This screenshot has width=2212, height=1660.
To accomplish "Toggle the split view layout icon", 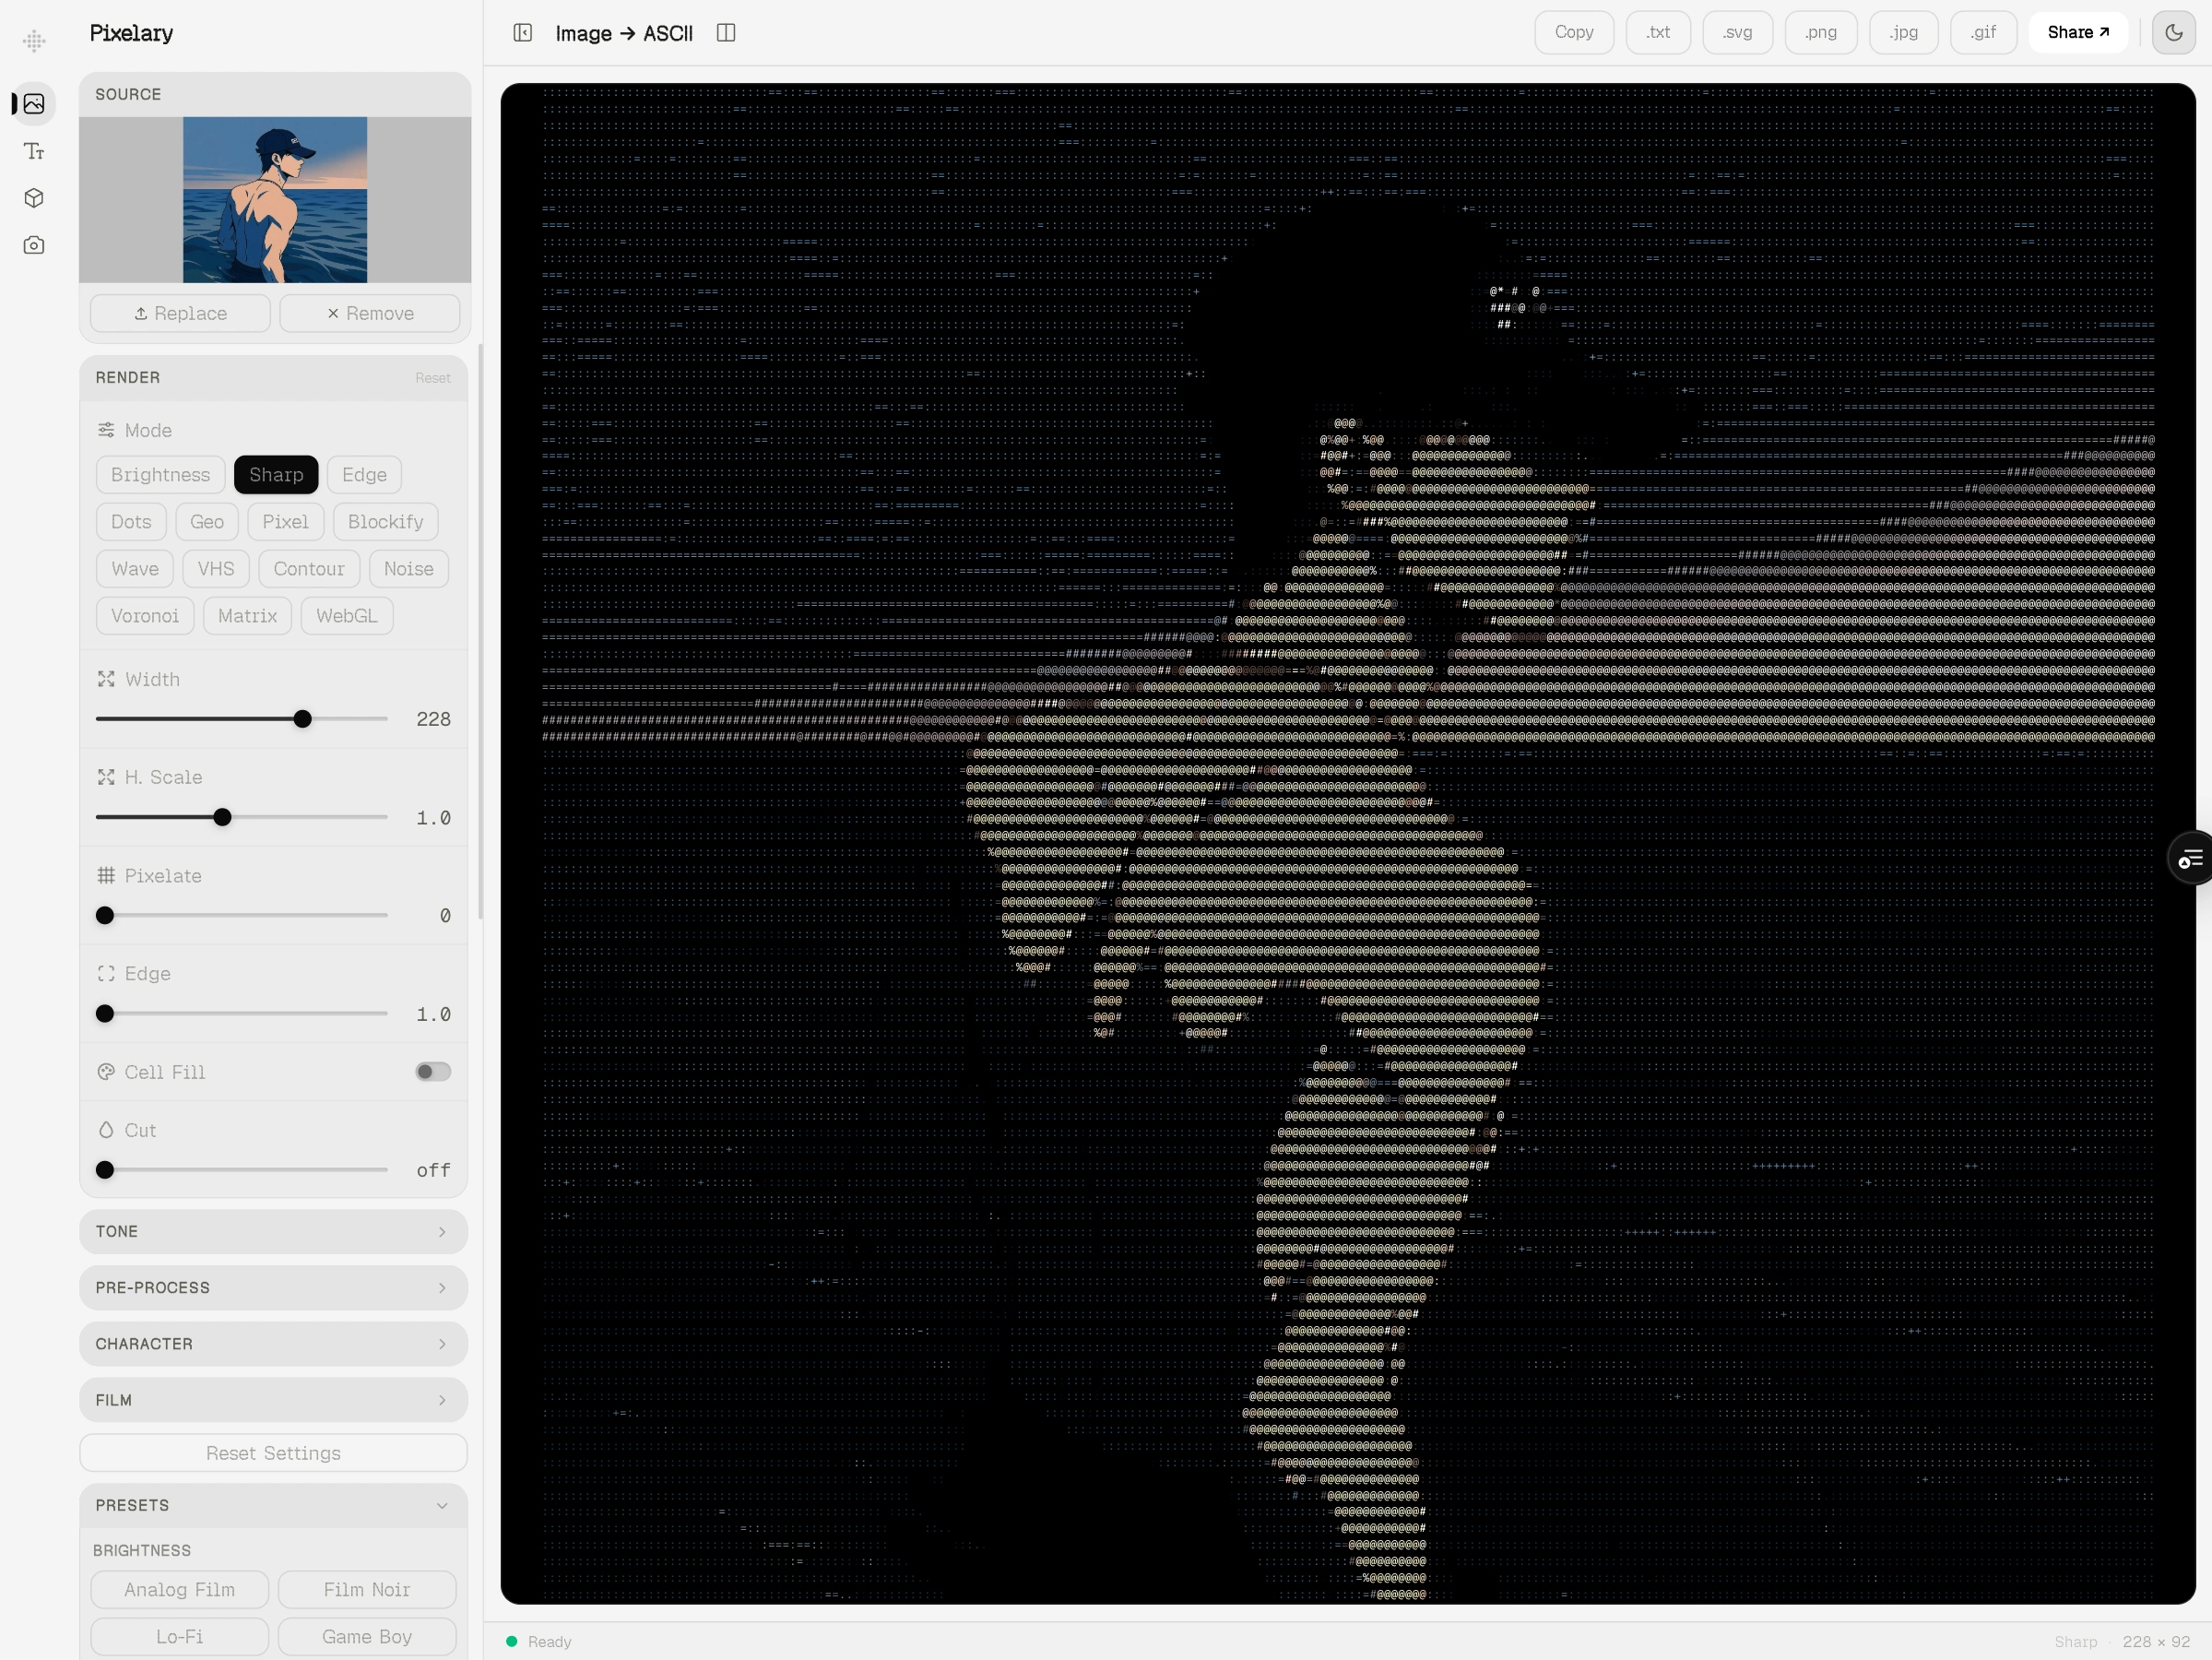I will click(x=726, y=33).
